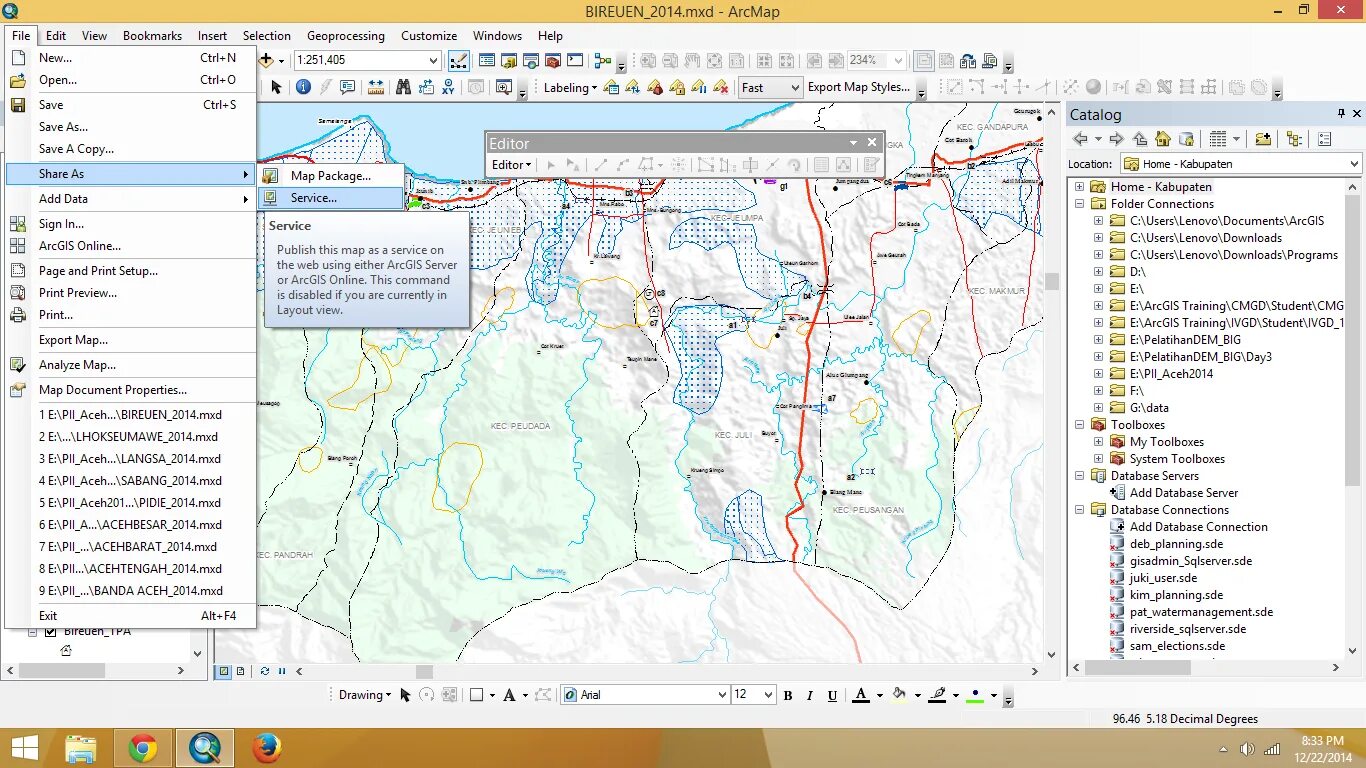Viewport: 1366px width, 768px height.
Task: Open the ModelBuilder window icon
Action: (603, 60)
